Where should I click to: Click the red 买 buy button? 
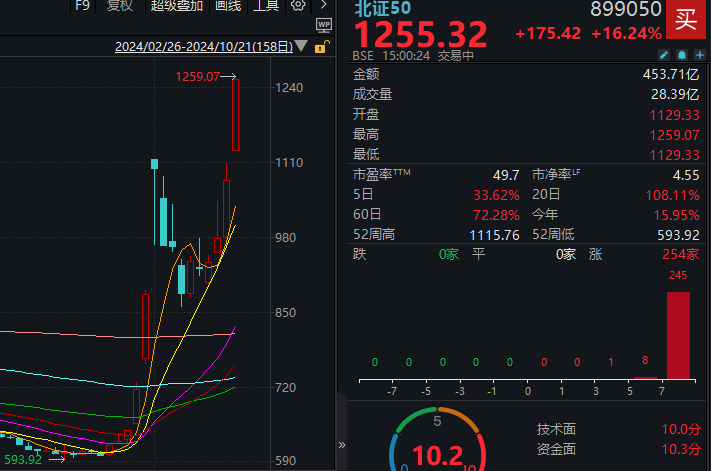686,19
